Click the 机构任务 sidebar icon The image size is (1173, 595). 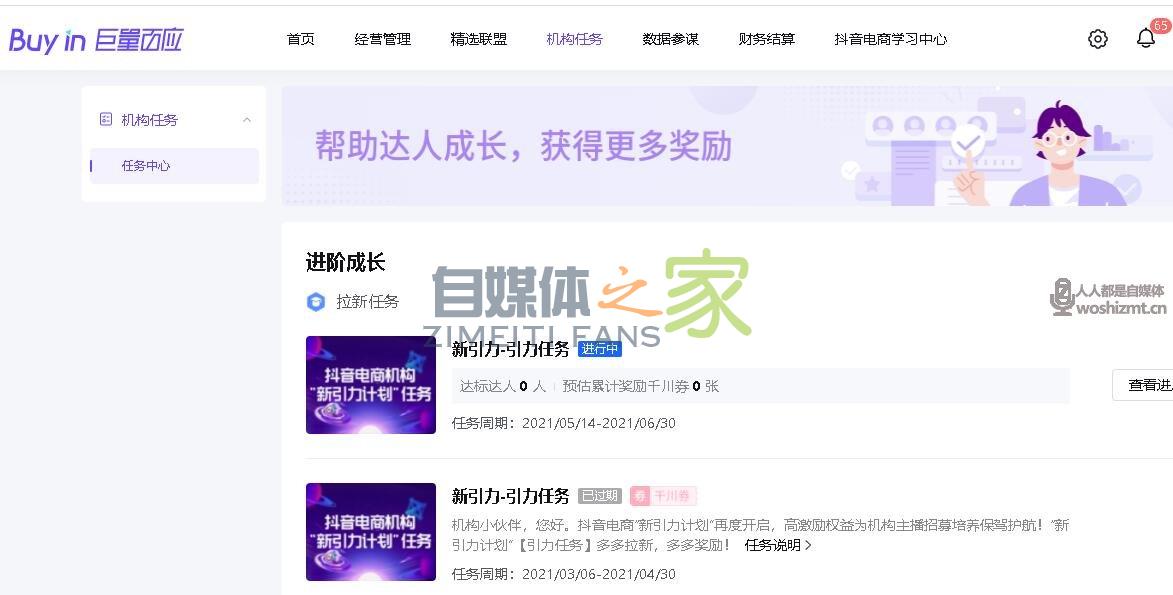pos(106,120)
